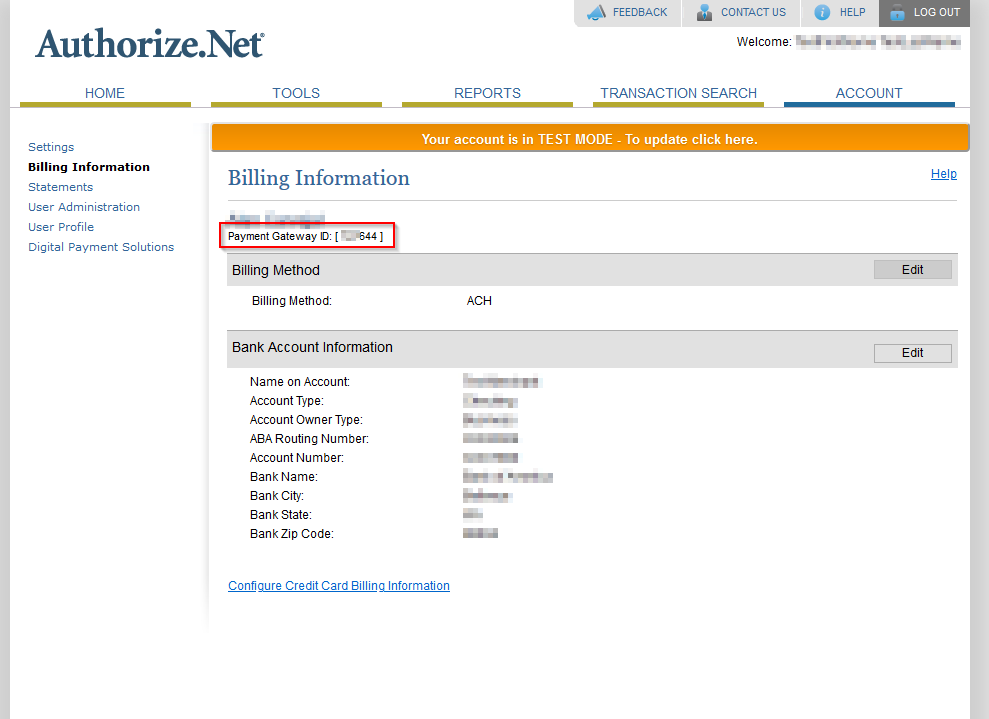This screenshot has width=989, height=719.
Task: Edit the Billing Method section
Action: pyautogui.click(x=912, y=270)
